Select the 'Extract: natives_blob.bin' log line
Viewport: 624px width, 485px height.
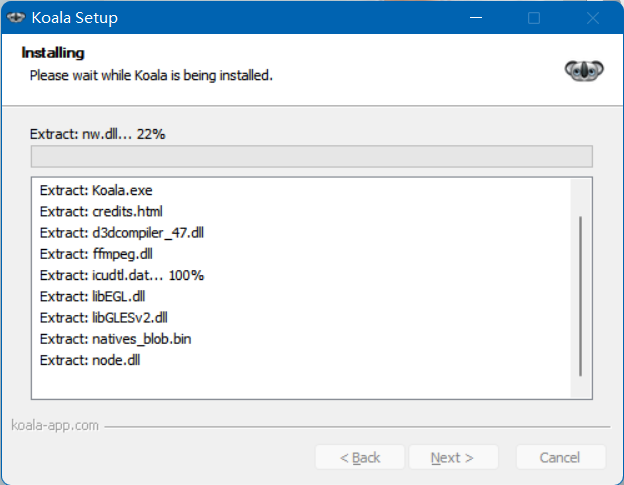(115, 339)
